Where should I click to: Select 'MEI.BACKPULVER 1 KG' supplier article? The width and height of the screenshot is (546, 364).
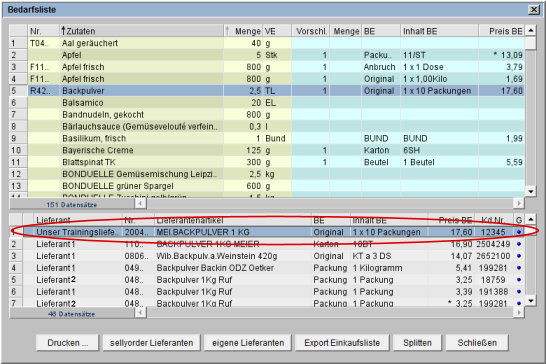click(x=233, y=232)
